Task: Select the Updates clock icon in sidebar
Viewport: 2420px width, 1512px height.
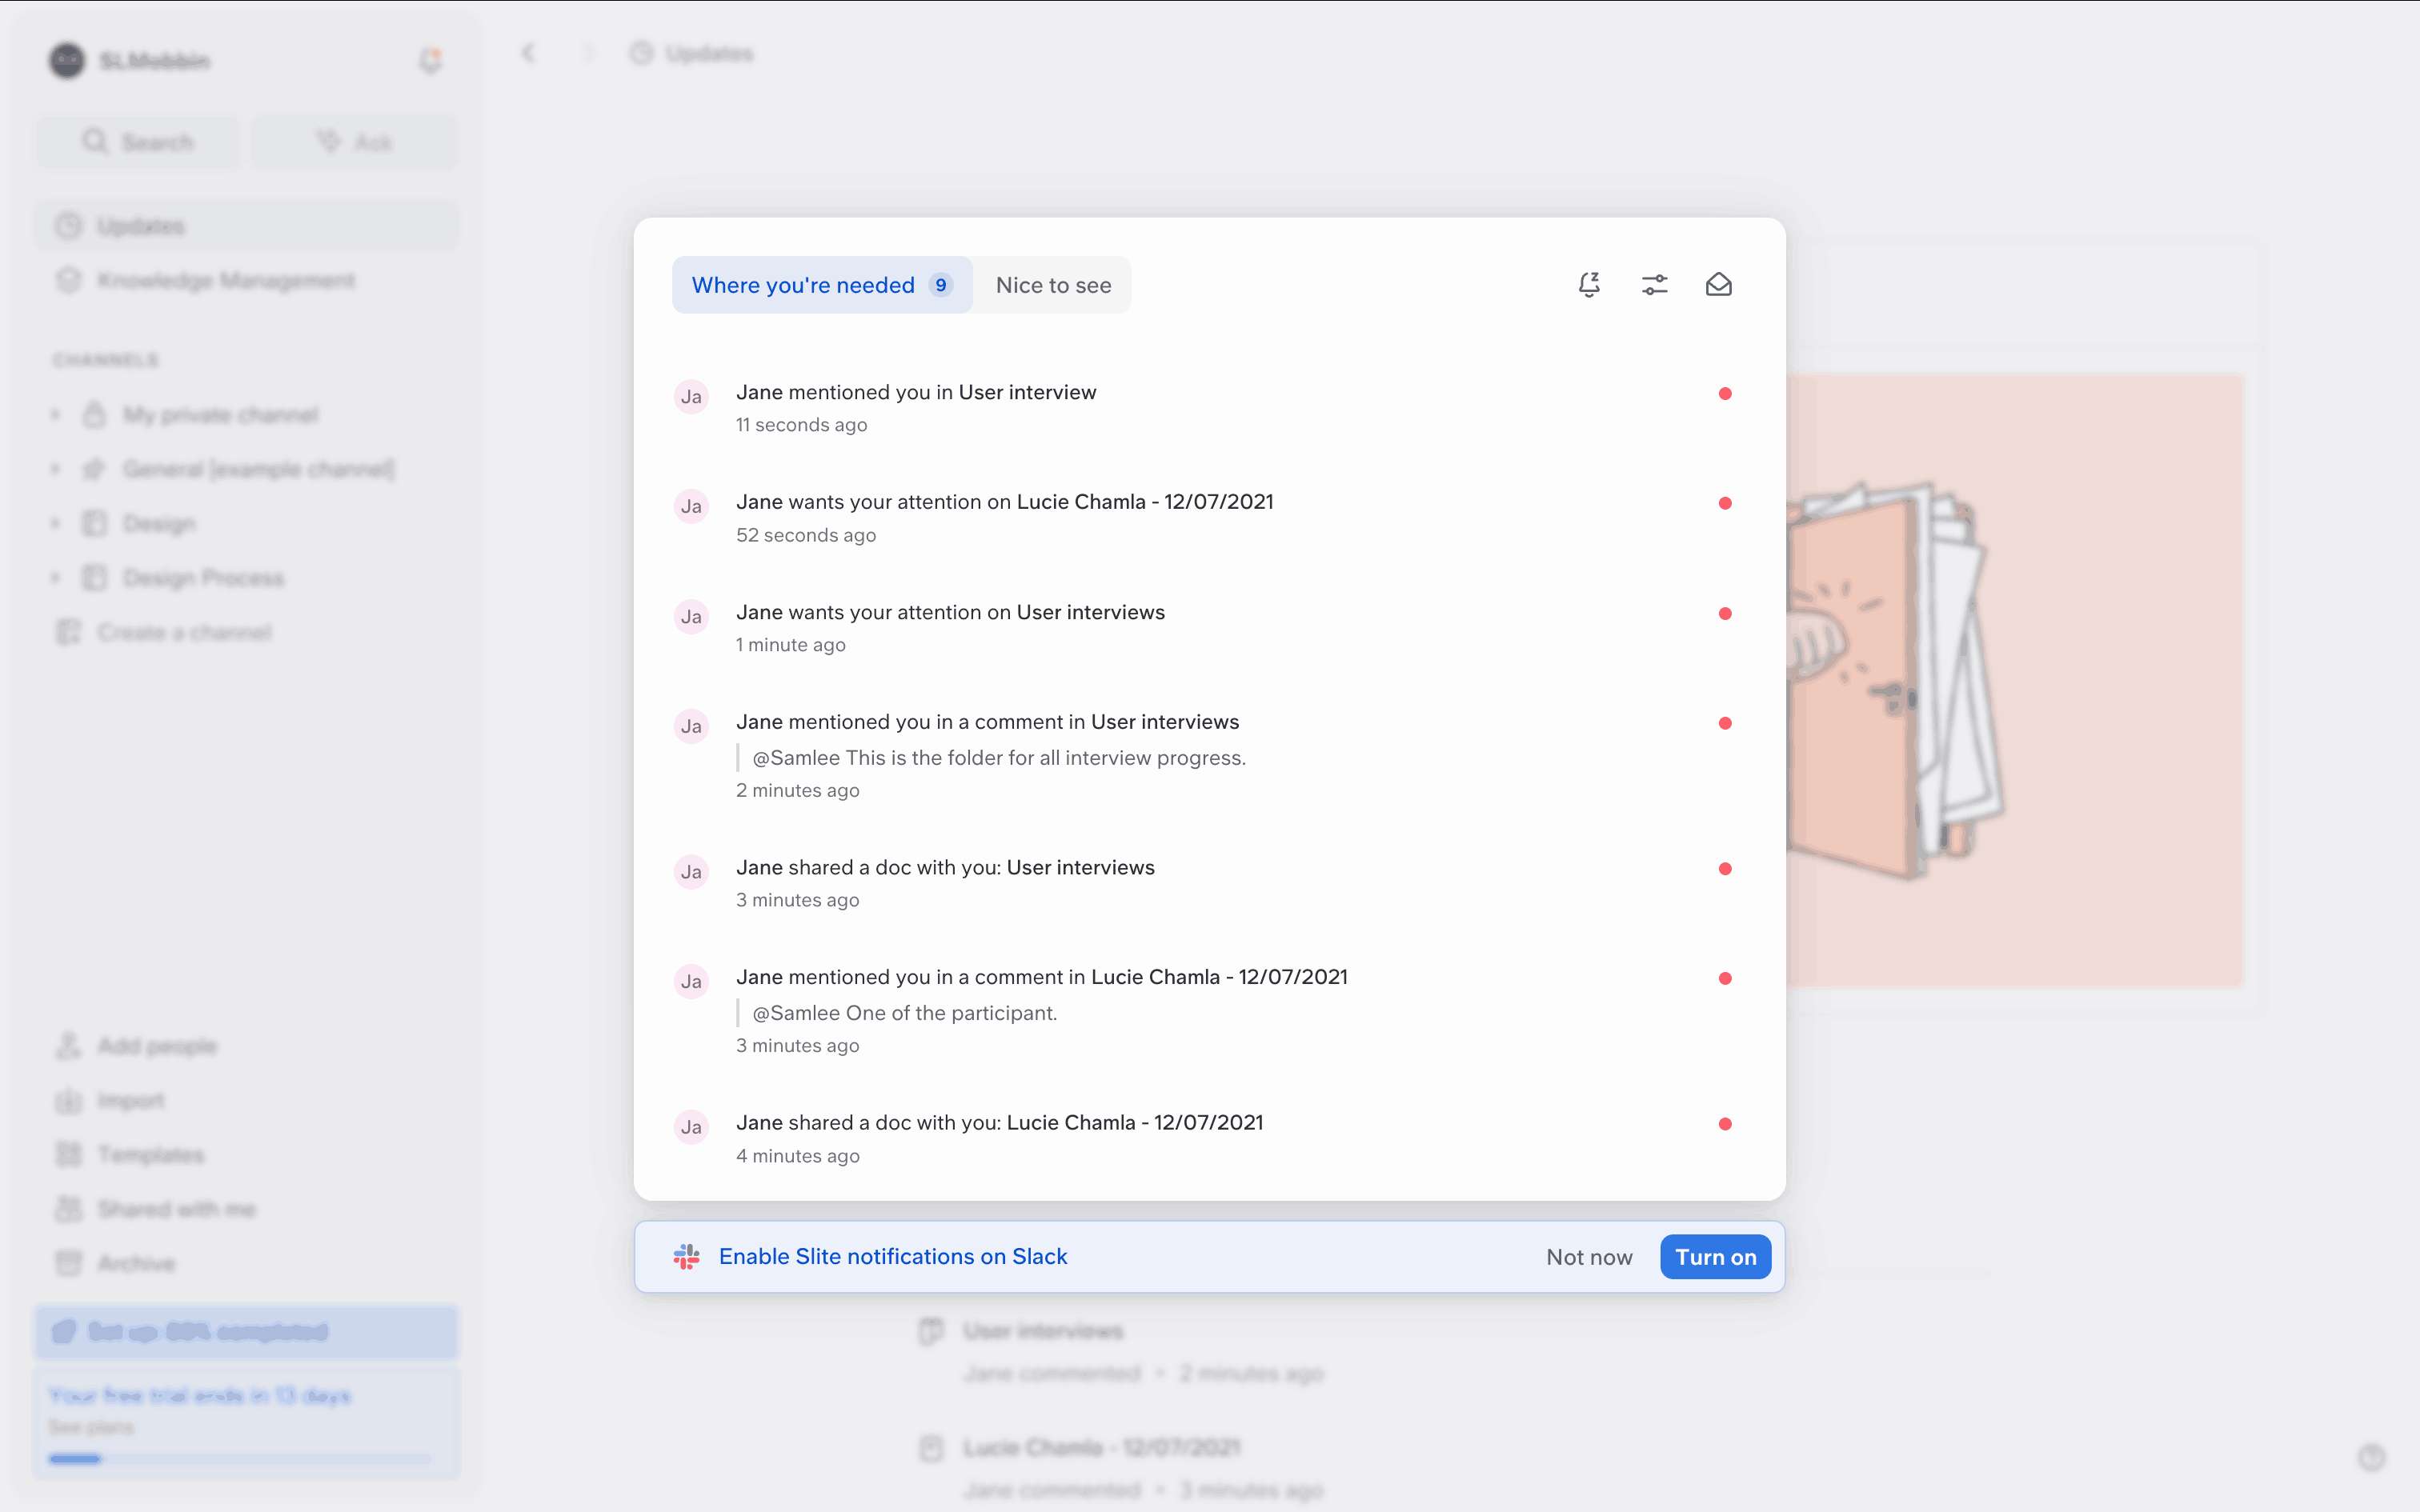Action: [x=67, y=225]
